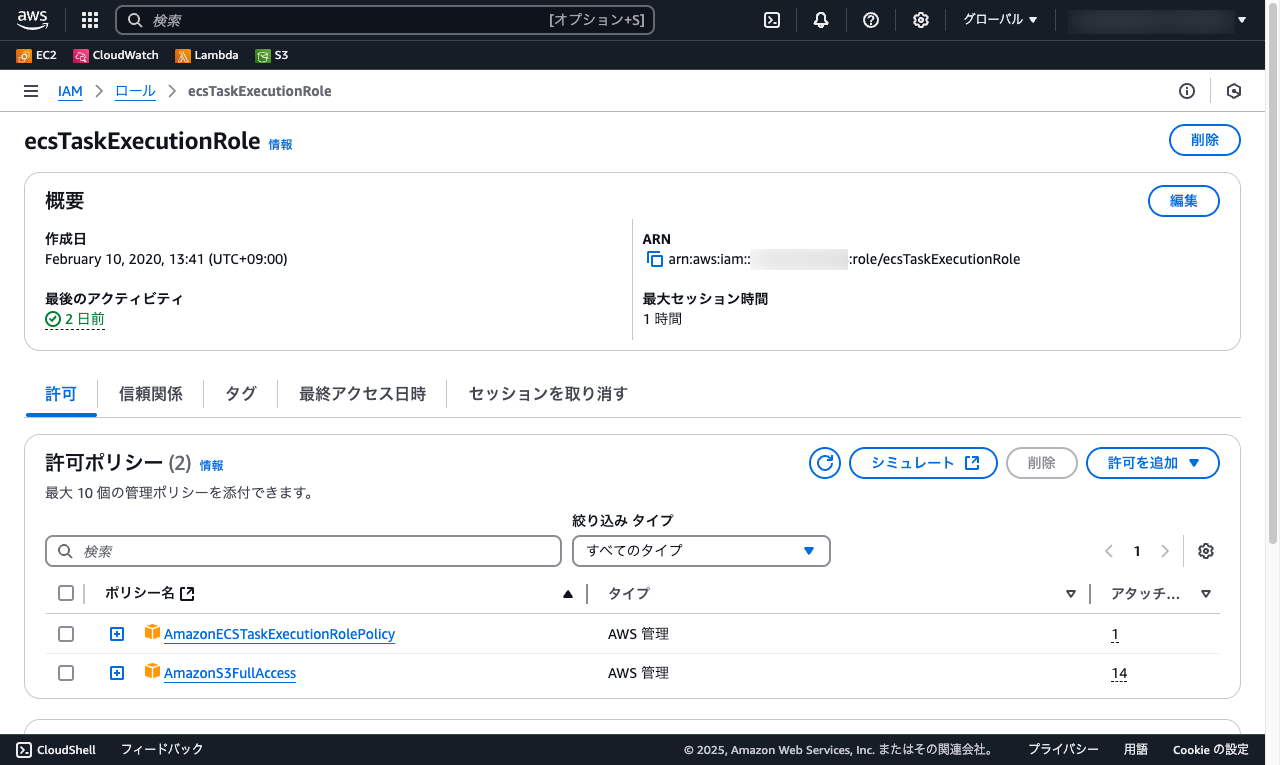The width and height of the screenshot is (1280, 765).
Task: Sort by policy name column arrow
Action: [568, 594]
